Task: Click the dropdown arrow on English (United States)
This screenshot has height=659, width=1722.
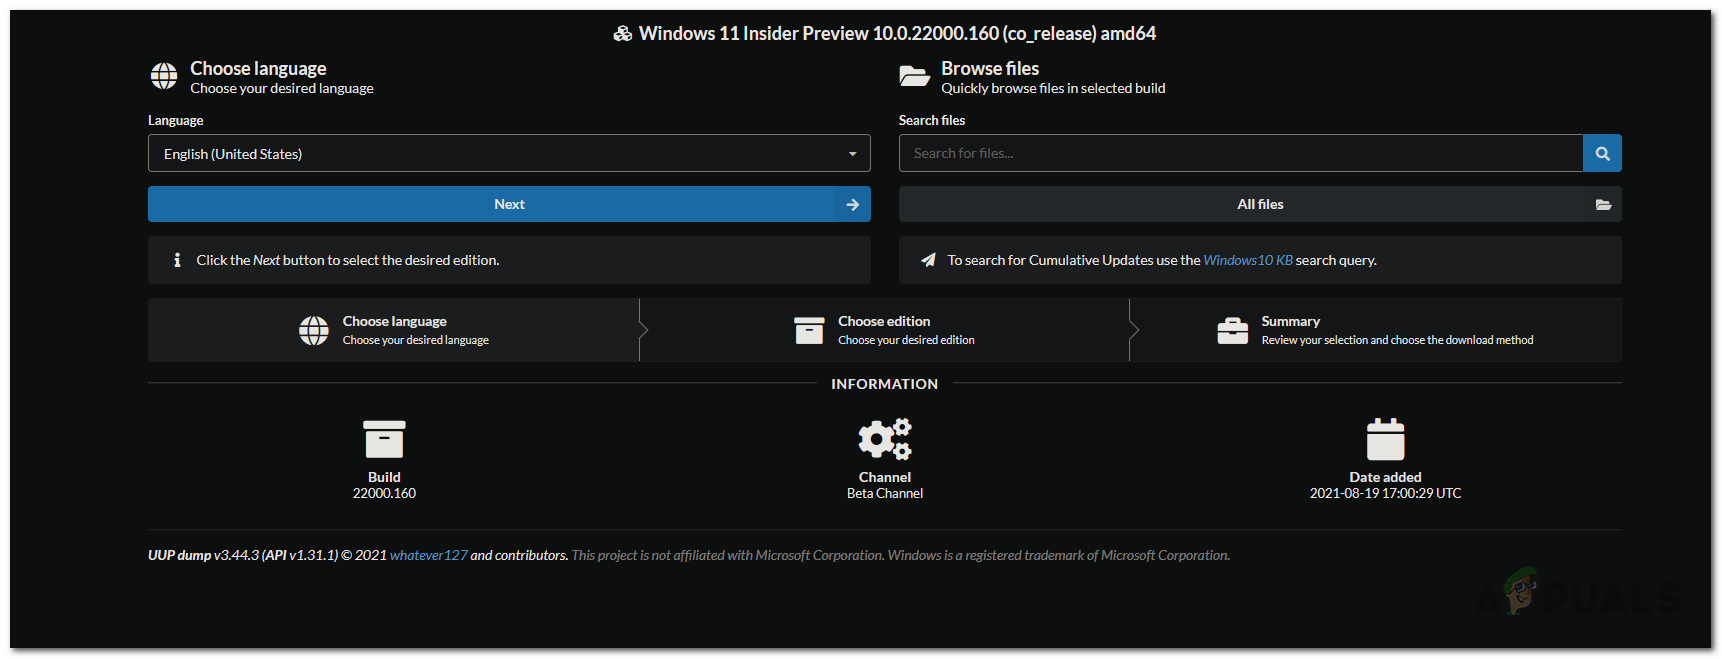Action: 852,154
